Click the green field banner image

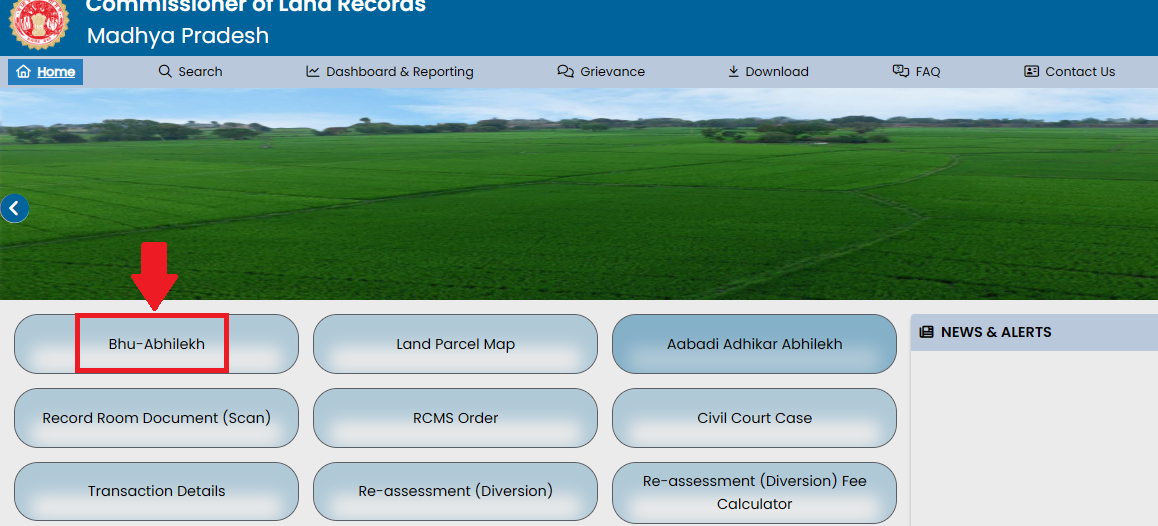600,200
